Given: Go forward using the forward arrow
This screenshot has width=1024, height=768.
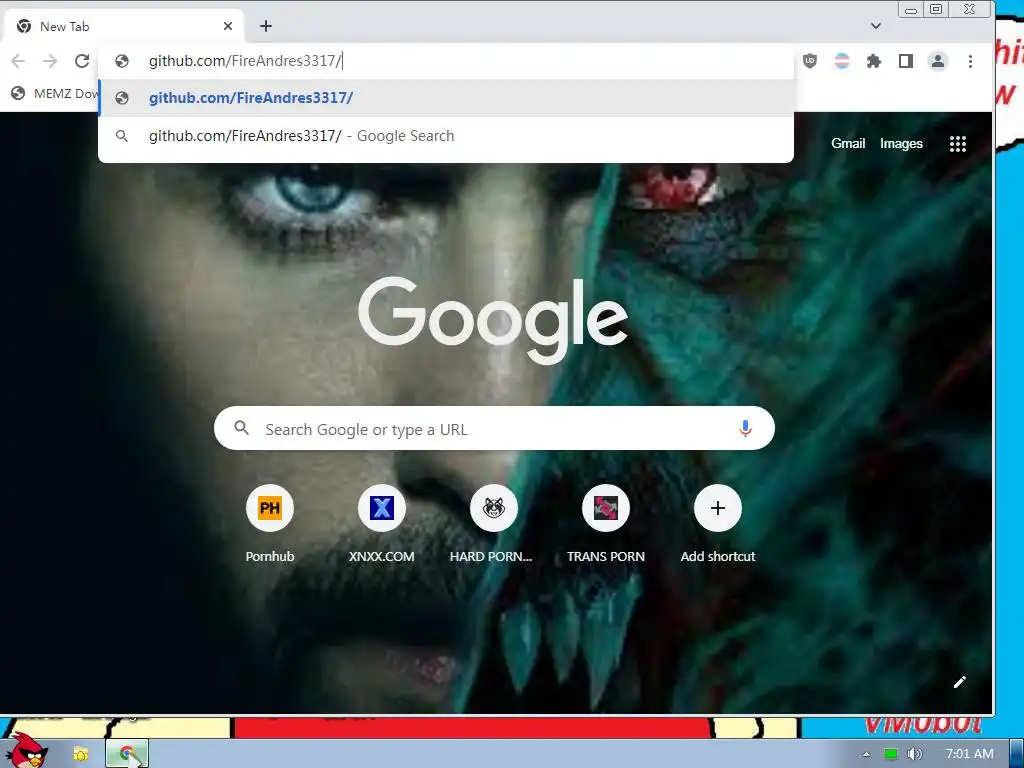Looking at the screenshot, I should coord(50,61).
